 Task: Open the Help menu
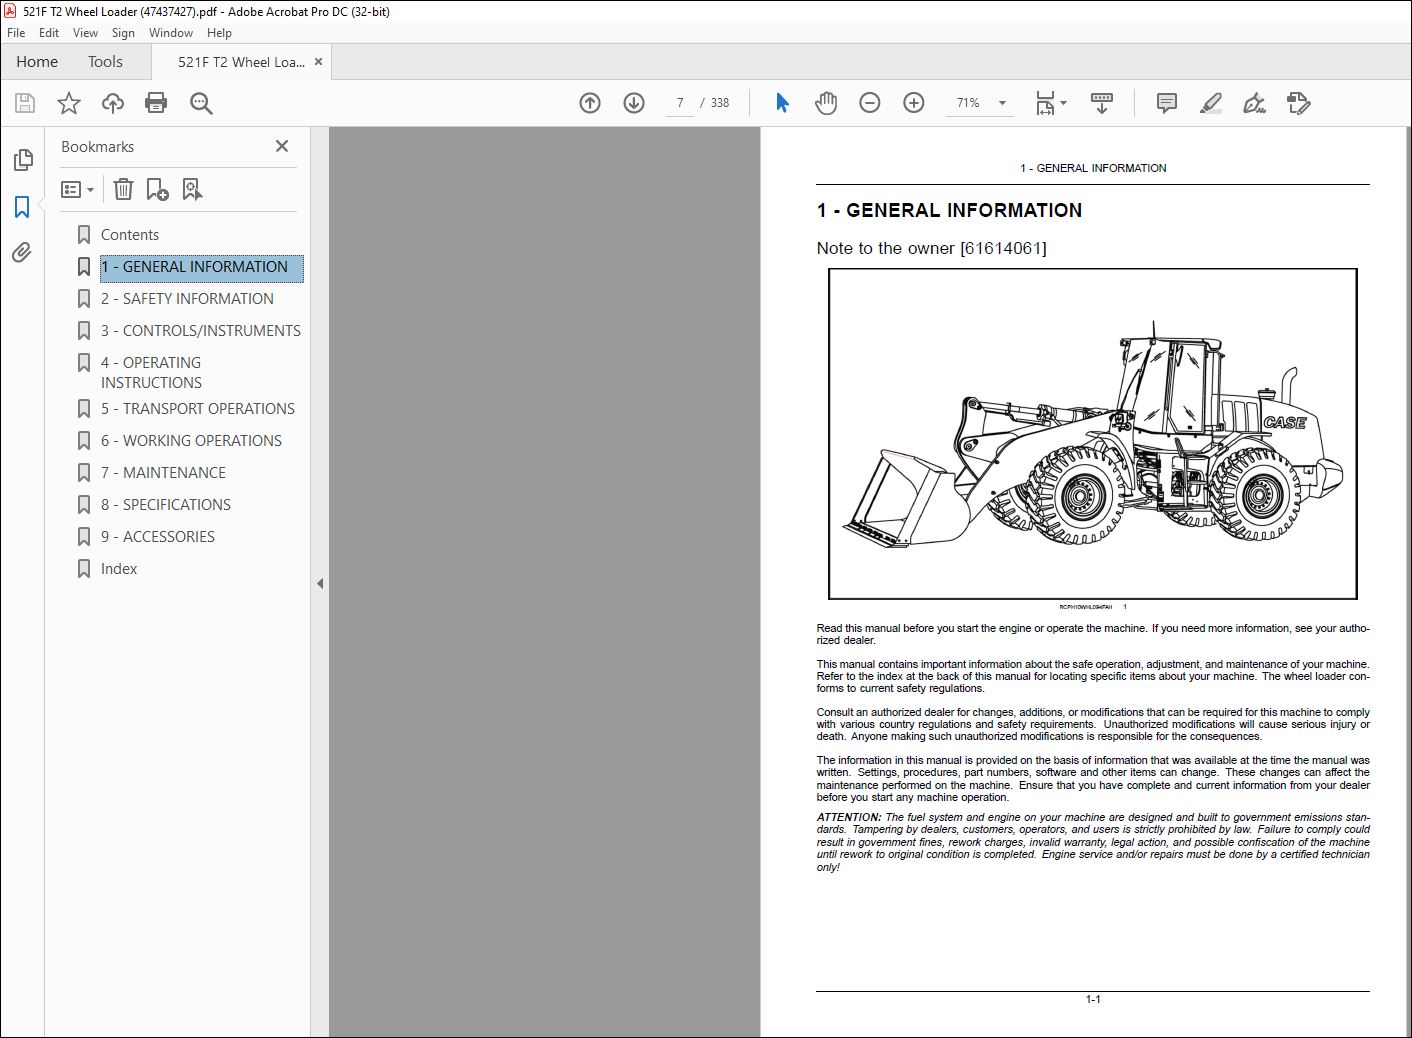219,33
